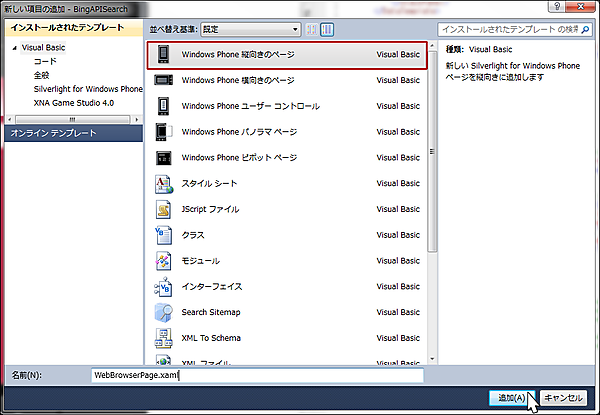Select the VB class template icon

click(x=163, y=235)
